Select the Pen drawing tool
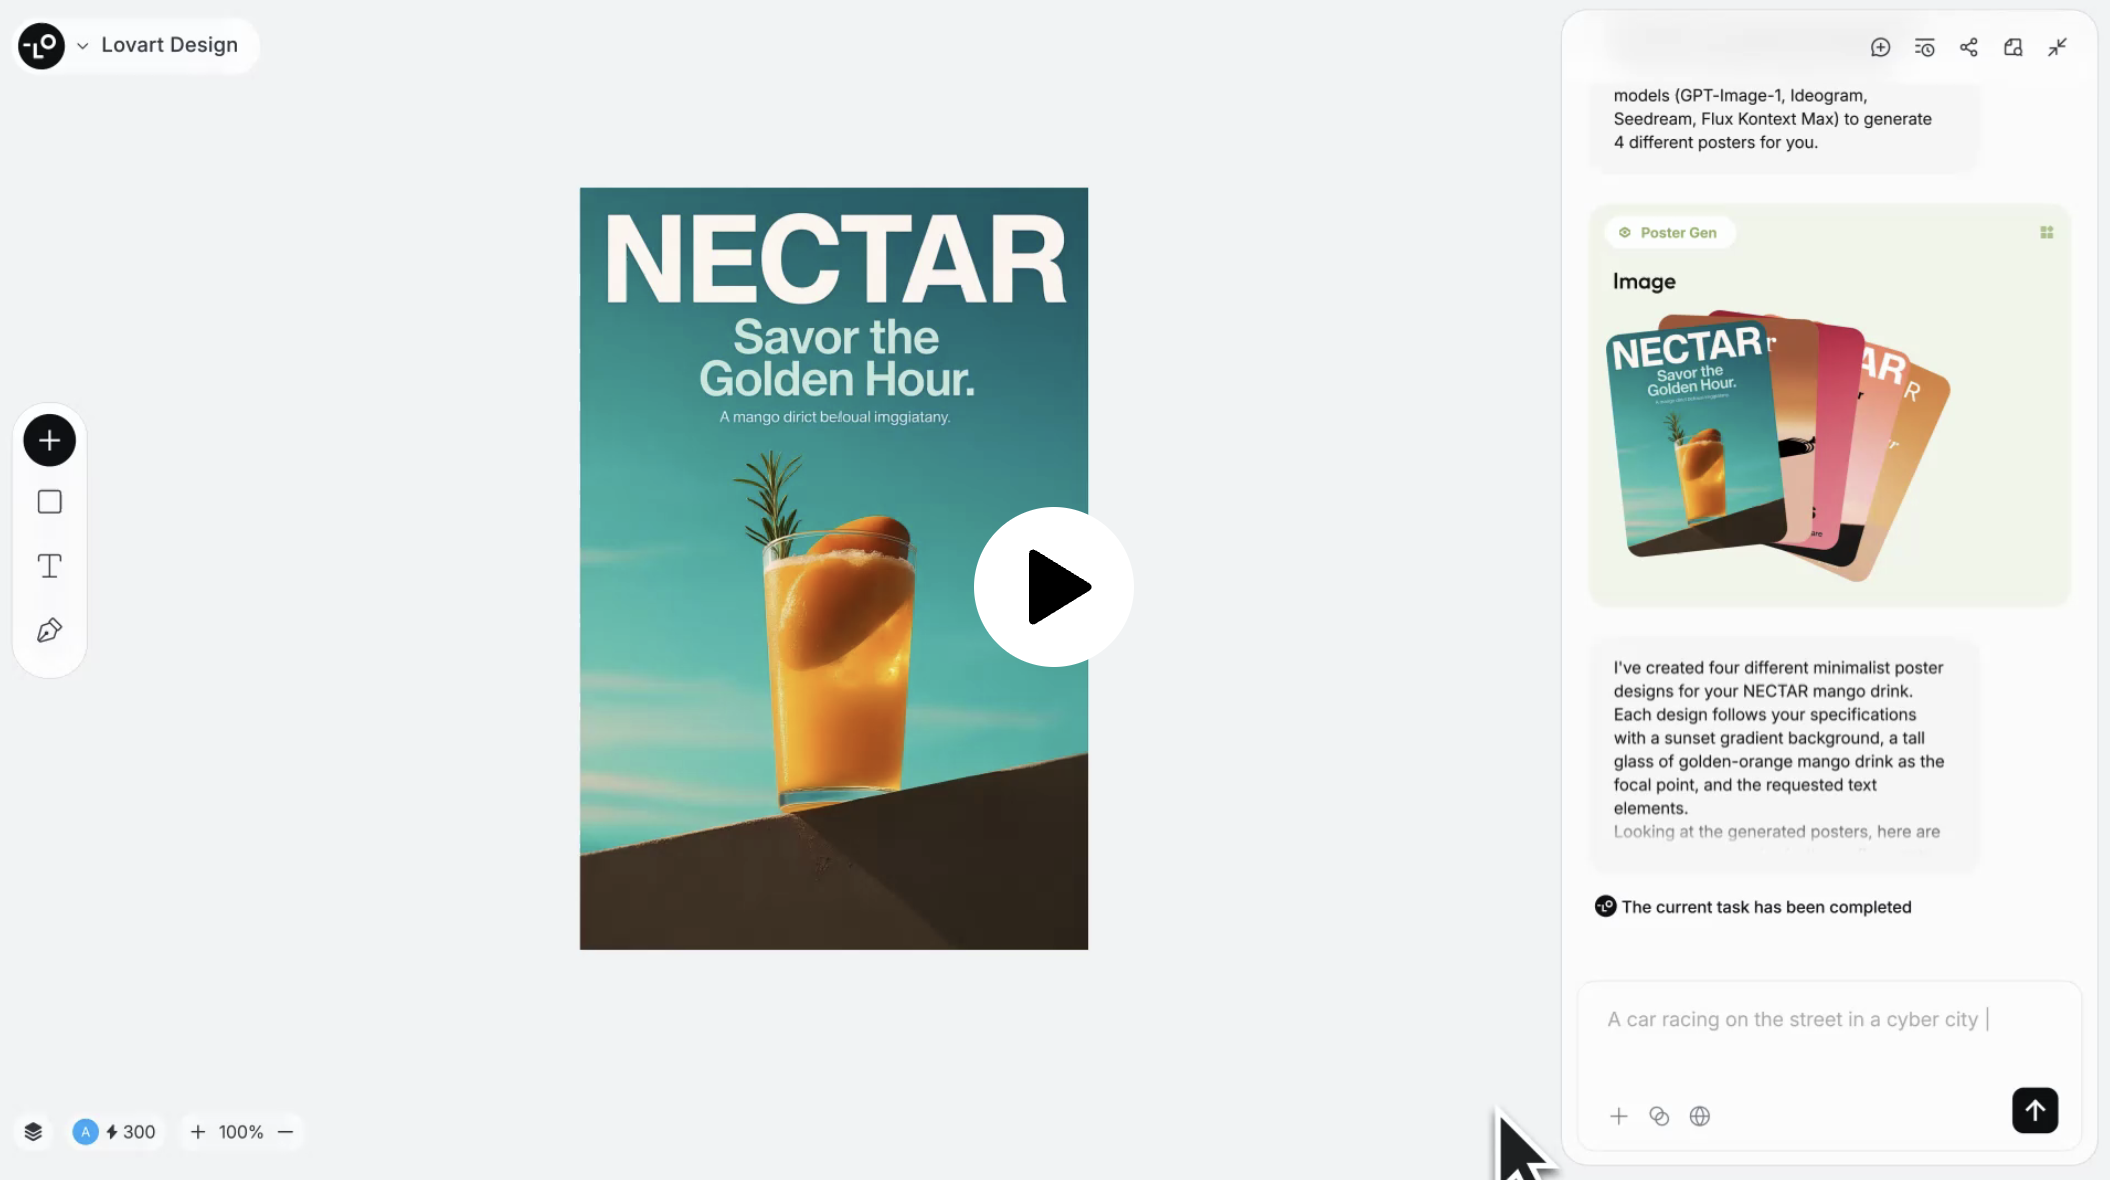Image resolution: width=2110 pixels, height=1180 pixels. (x=49, y=630)
